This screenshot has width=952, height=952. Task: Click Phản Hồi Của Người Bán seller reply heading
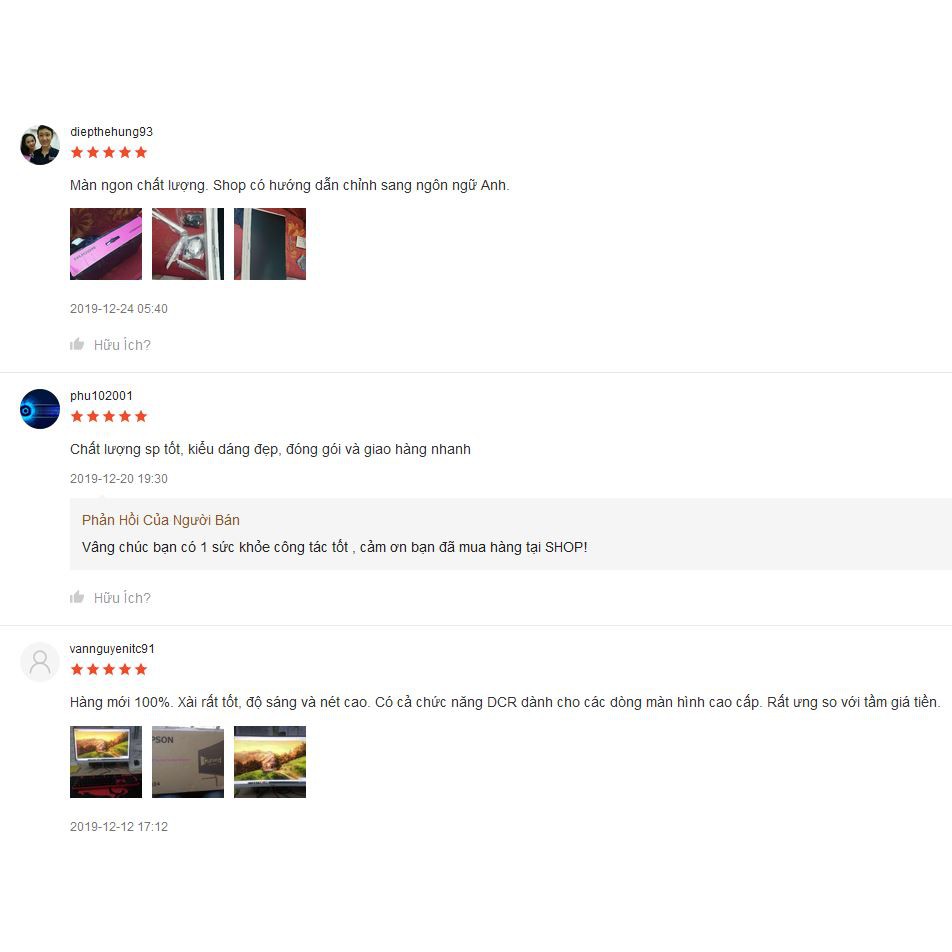tap(161, 520)
